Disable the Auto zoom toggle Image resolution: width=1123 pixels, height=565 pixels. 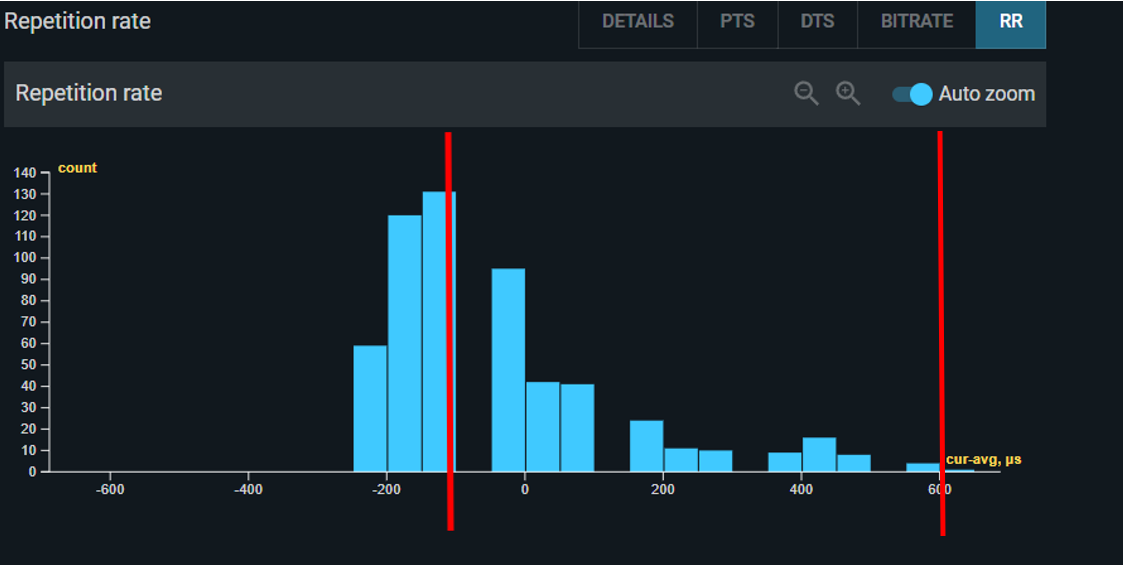[x=912, y=94]
